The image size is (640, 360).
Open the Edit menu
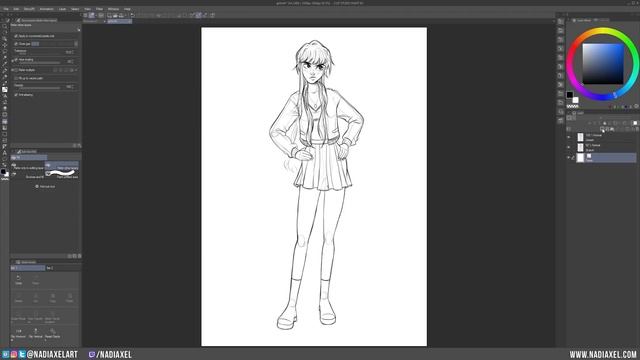pyautogui.click(x=16, y=9)
